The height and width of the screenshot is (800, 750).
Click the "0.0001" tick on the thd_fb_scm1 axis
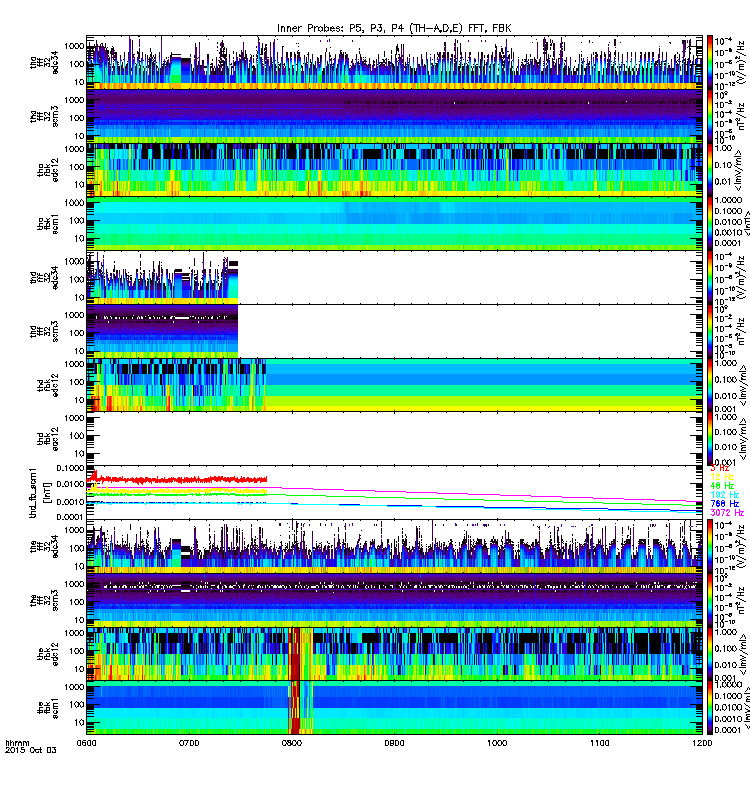coord(70,516)
